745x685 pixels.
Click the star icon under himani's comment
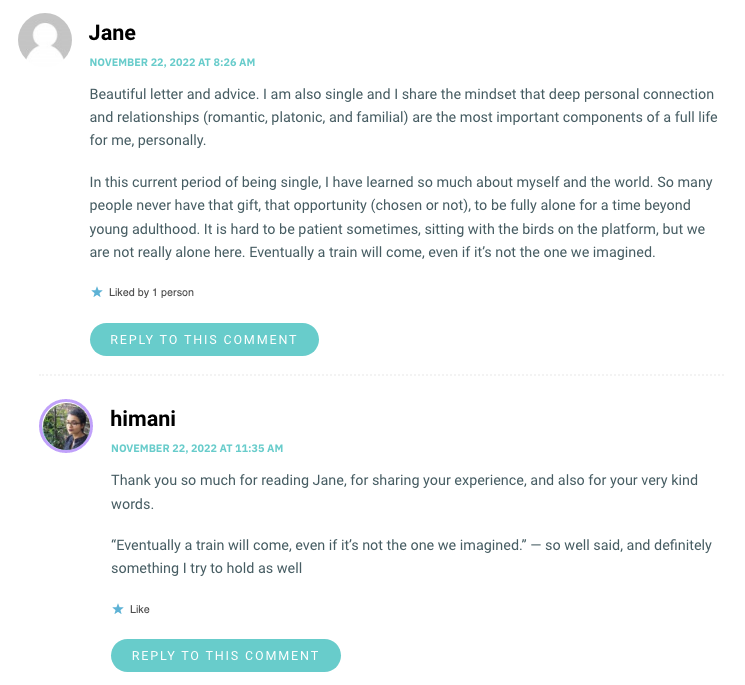[x=118, y=608]
